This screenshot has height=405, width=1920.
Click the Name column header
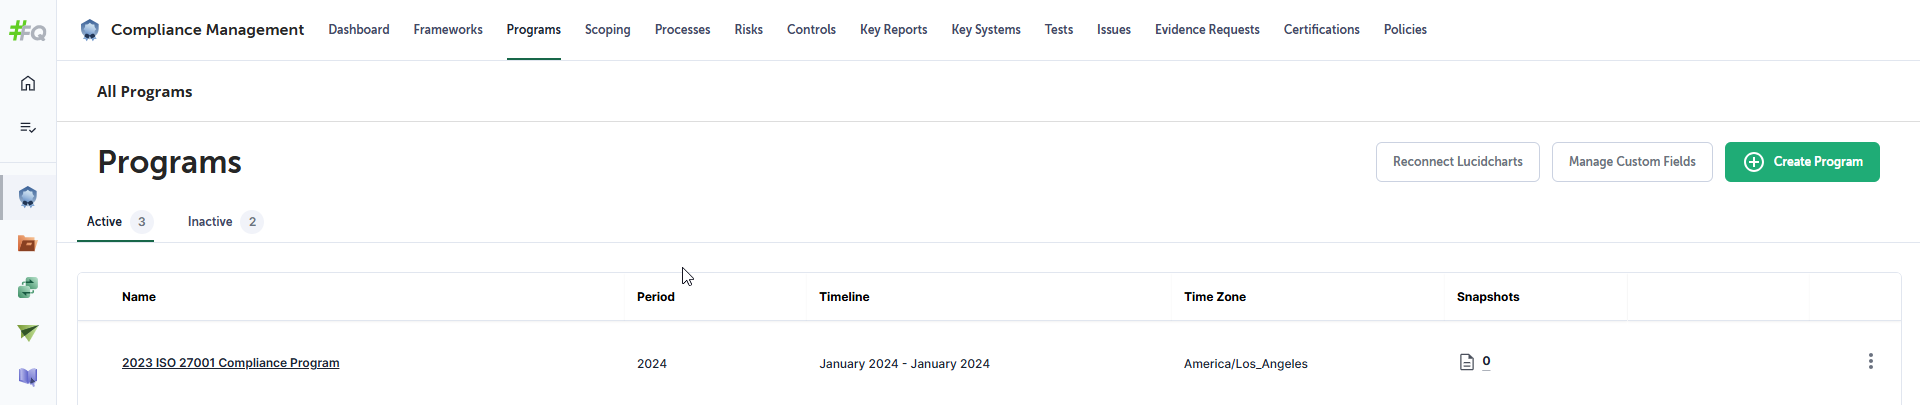point(139,297)
